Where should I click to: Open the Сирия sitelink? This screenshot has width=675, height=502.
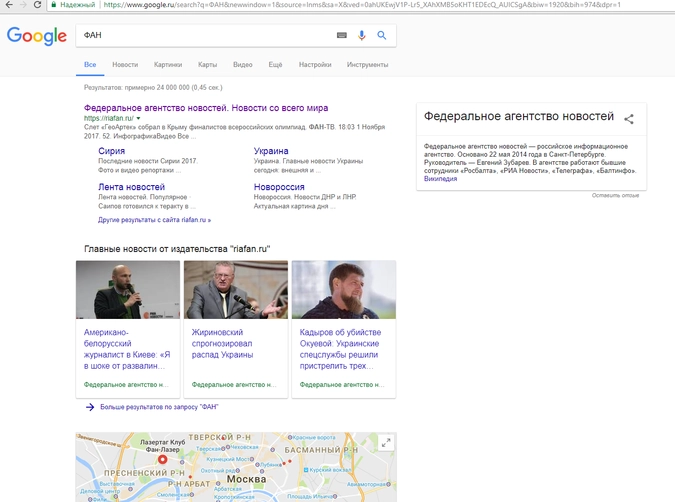tap(111, 151)
